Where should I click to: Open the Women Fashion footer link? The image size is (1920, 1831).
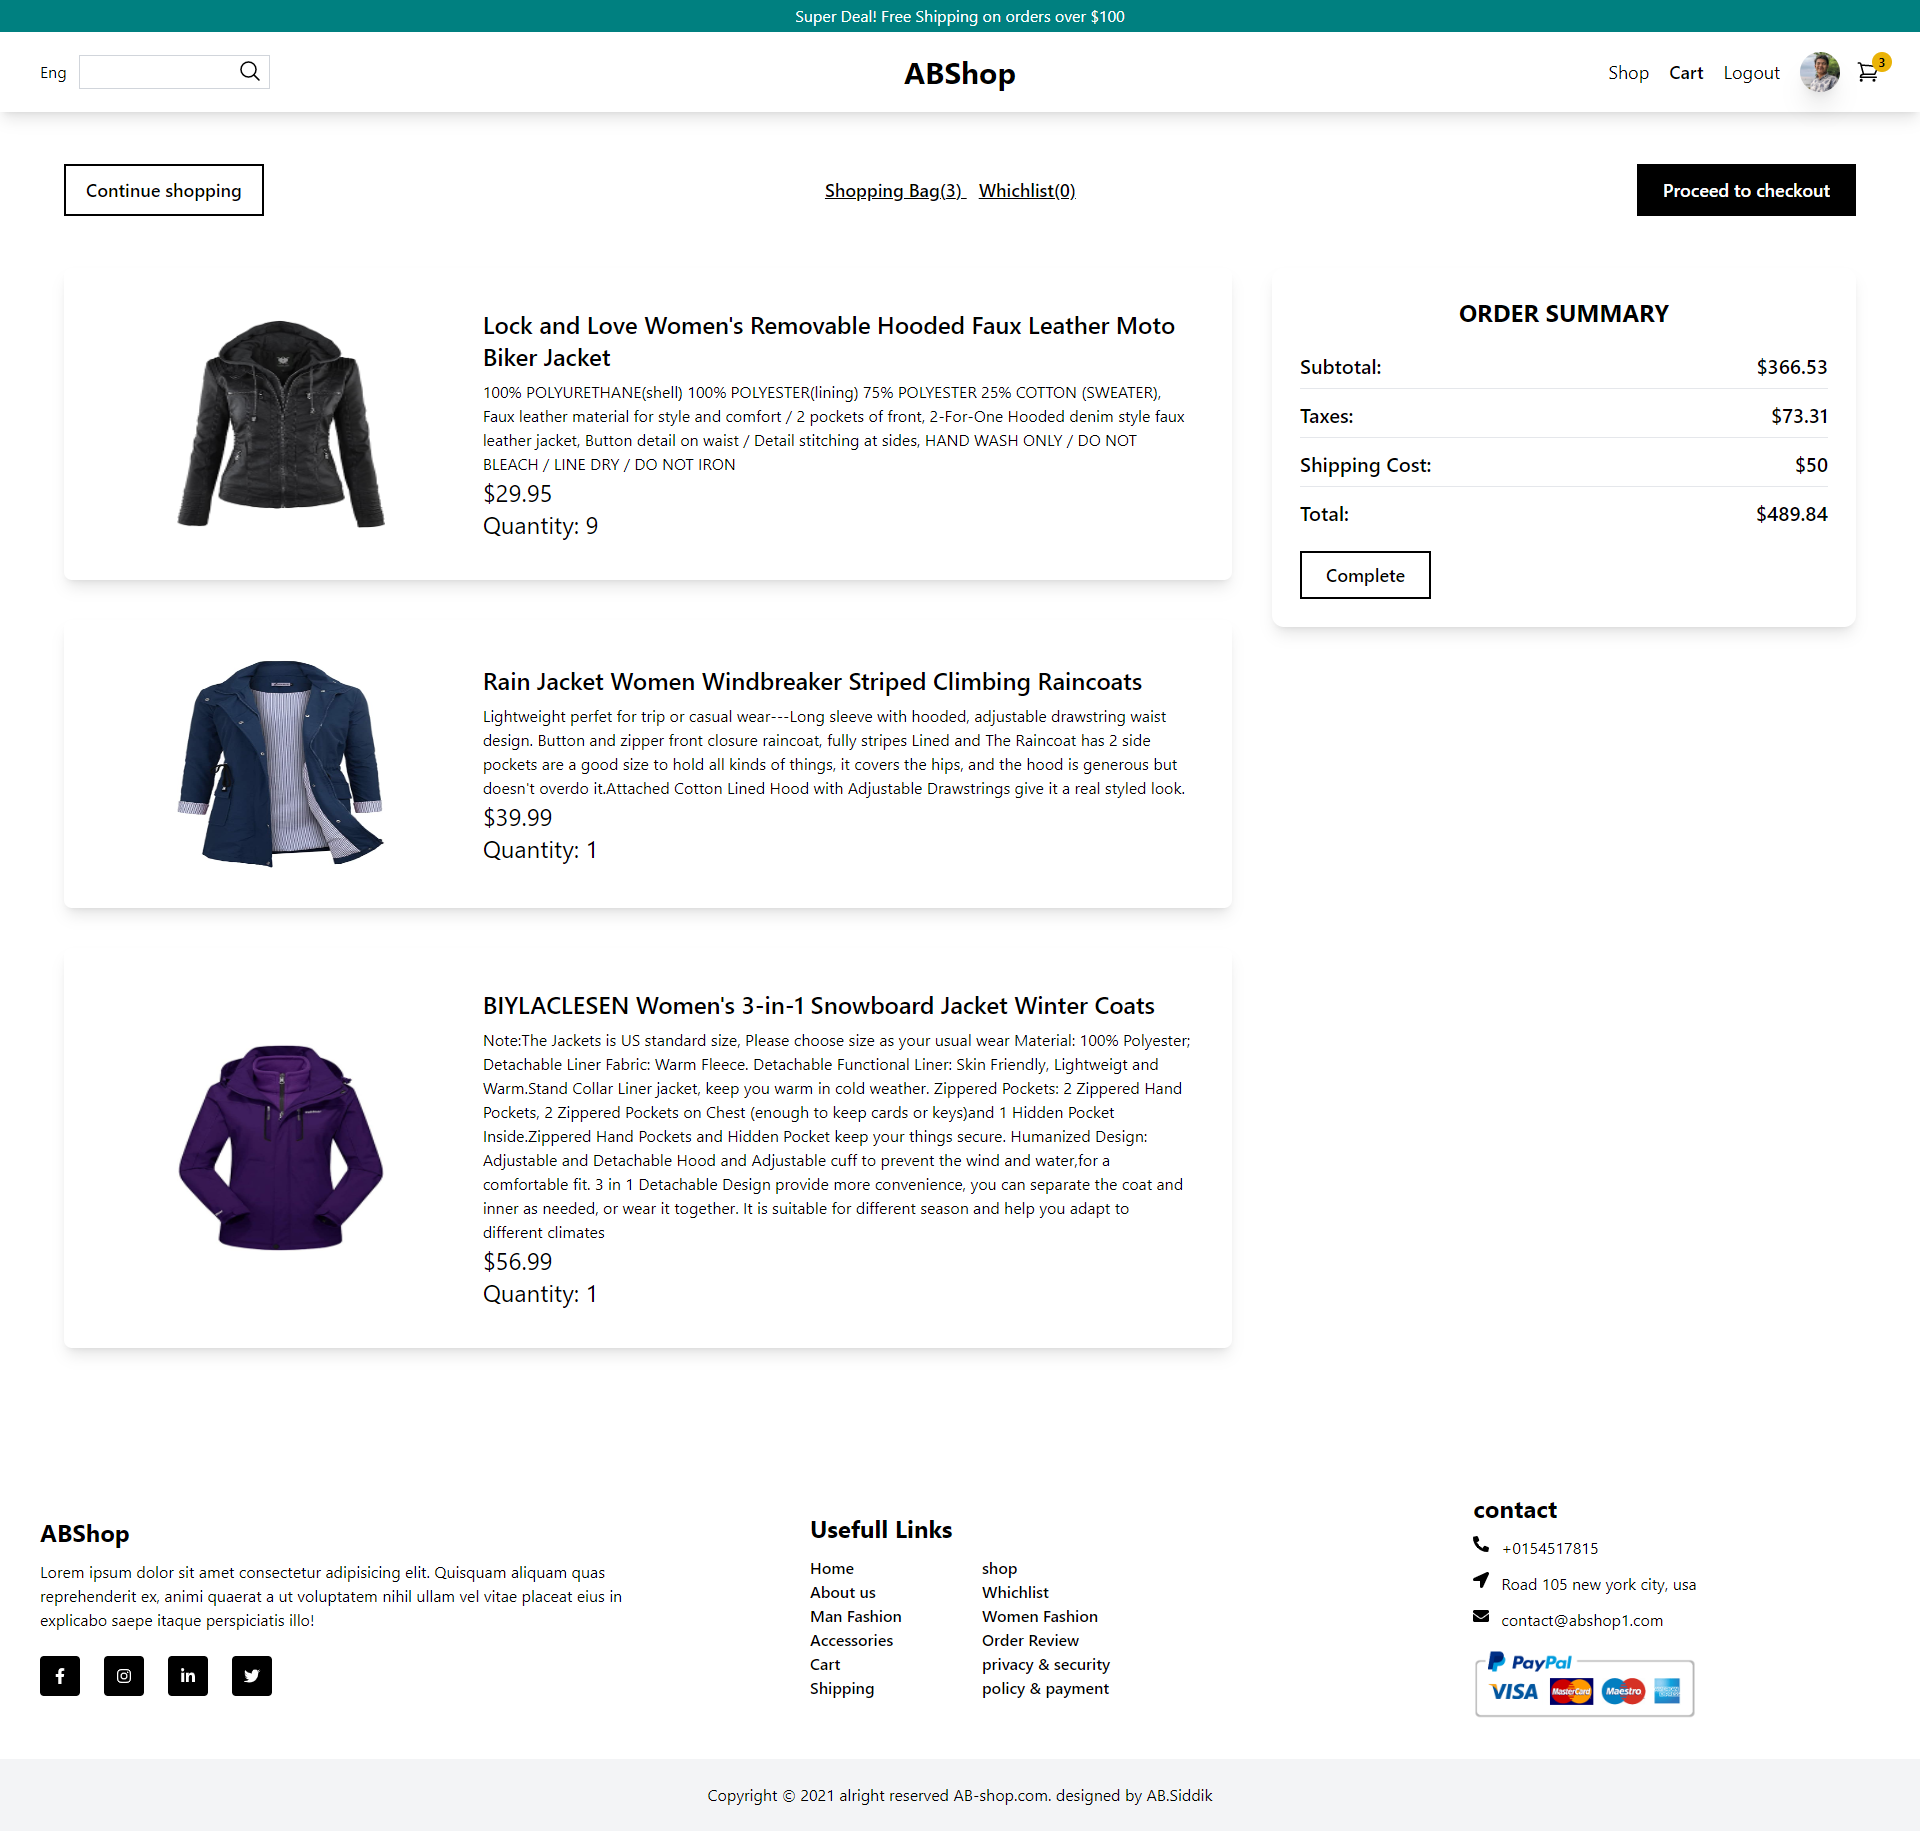[x=1039, y=1616]
